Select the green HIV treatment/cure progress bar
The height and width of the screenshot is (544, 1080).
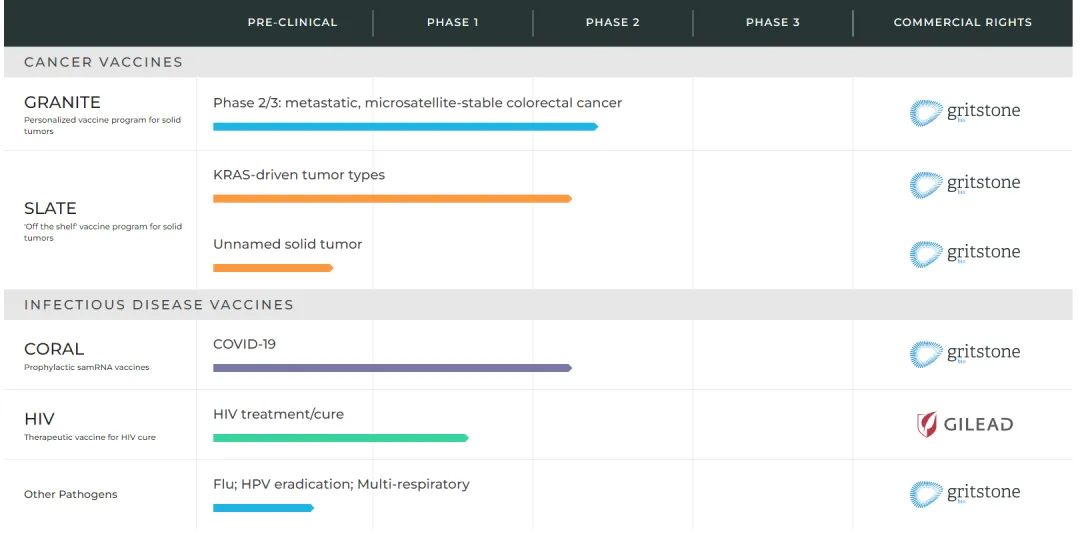pyautogui.click(x=340, y=438)
